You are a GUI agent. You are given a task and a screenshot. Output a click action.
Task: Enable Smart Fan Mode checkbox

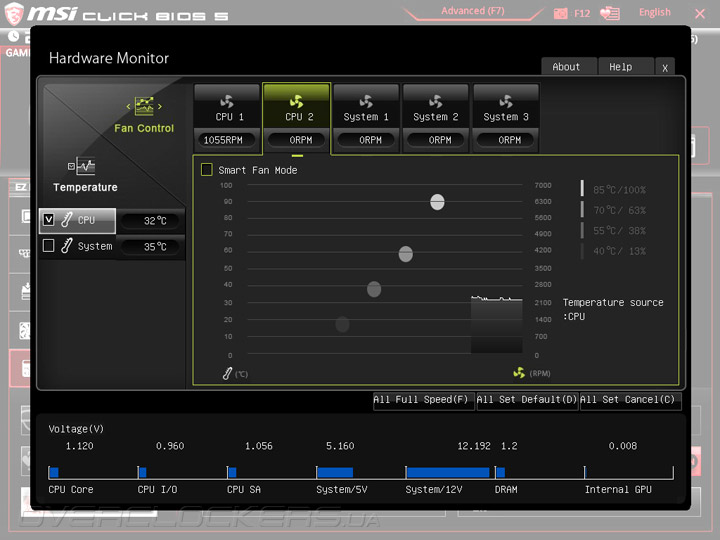207,170
